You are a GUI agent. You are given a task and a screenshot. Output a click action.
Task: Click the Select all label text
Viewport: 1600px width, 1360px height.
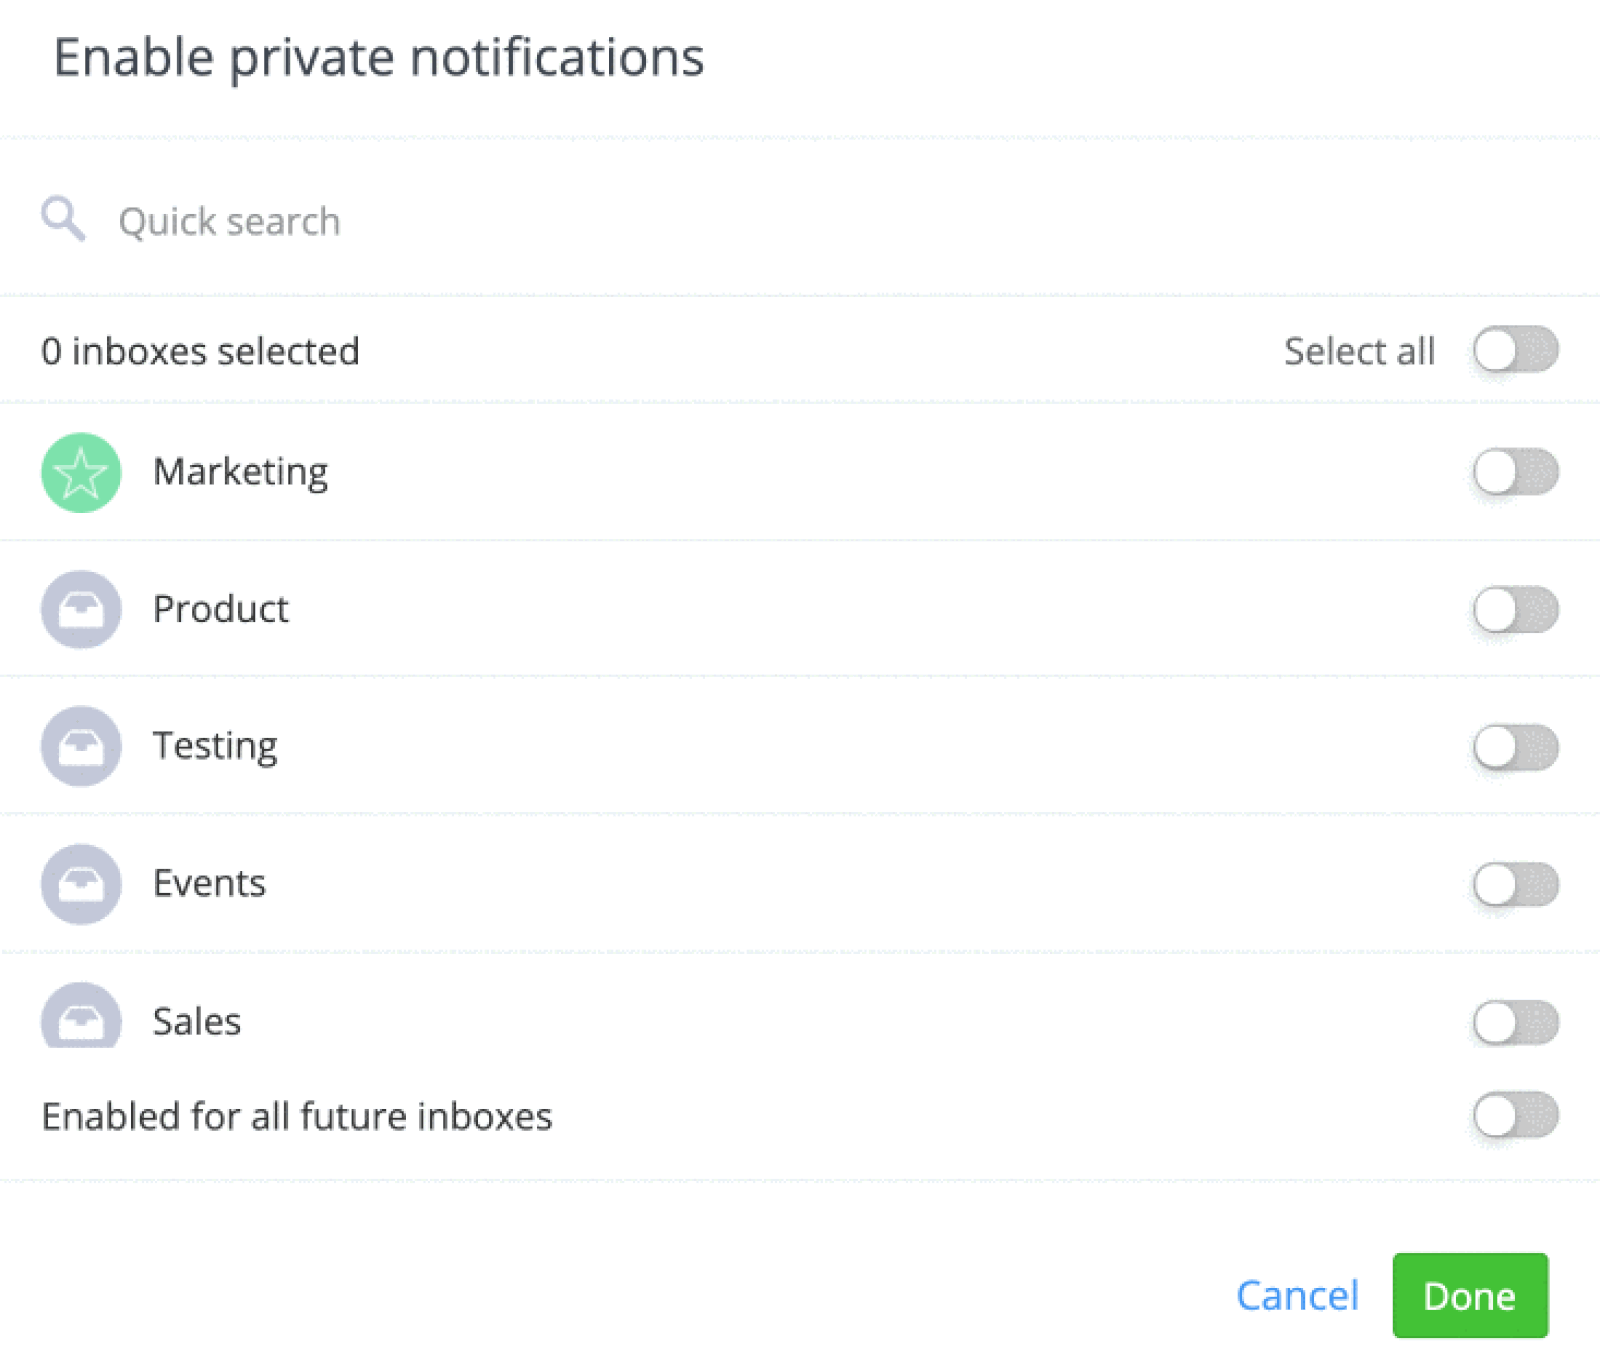point(1359,351)
